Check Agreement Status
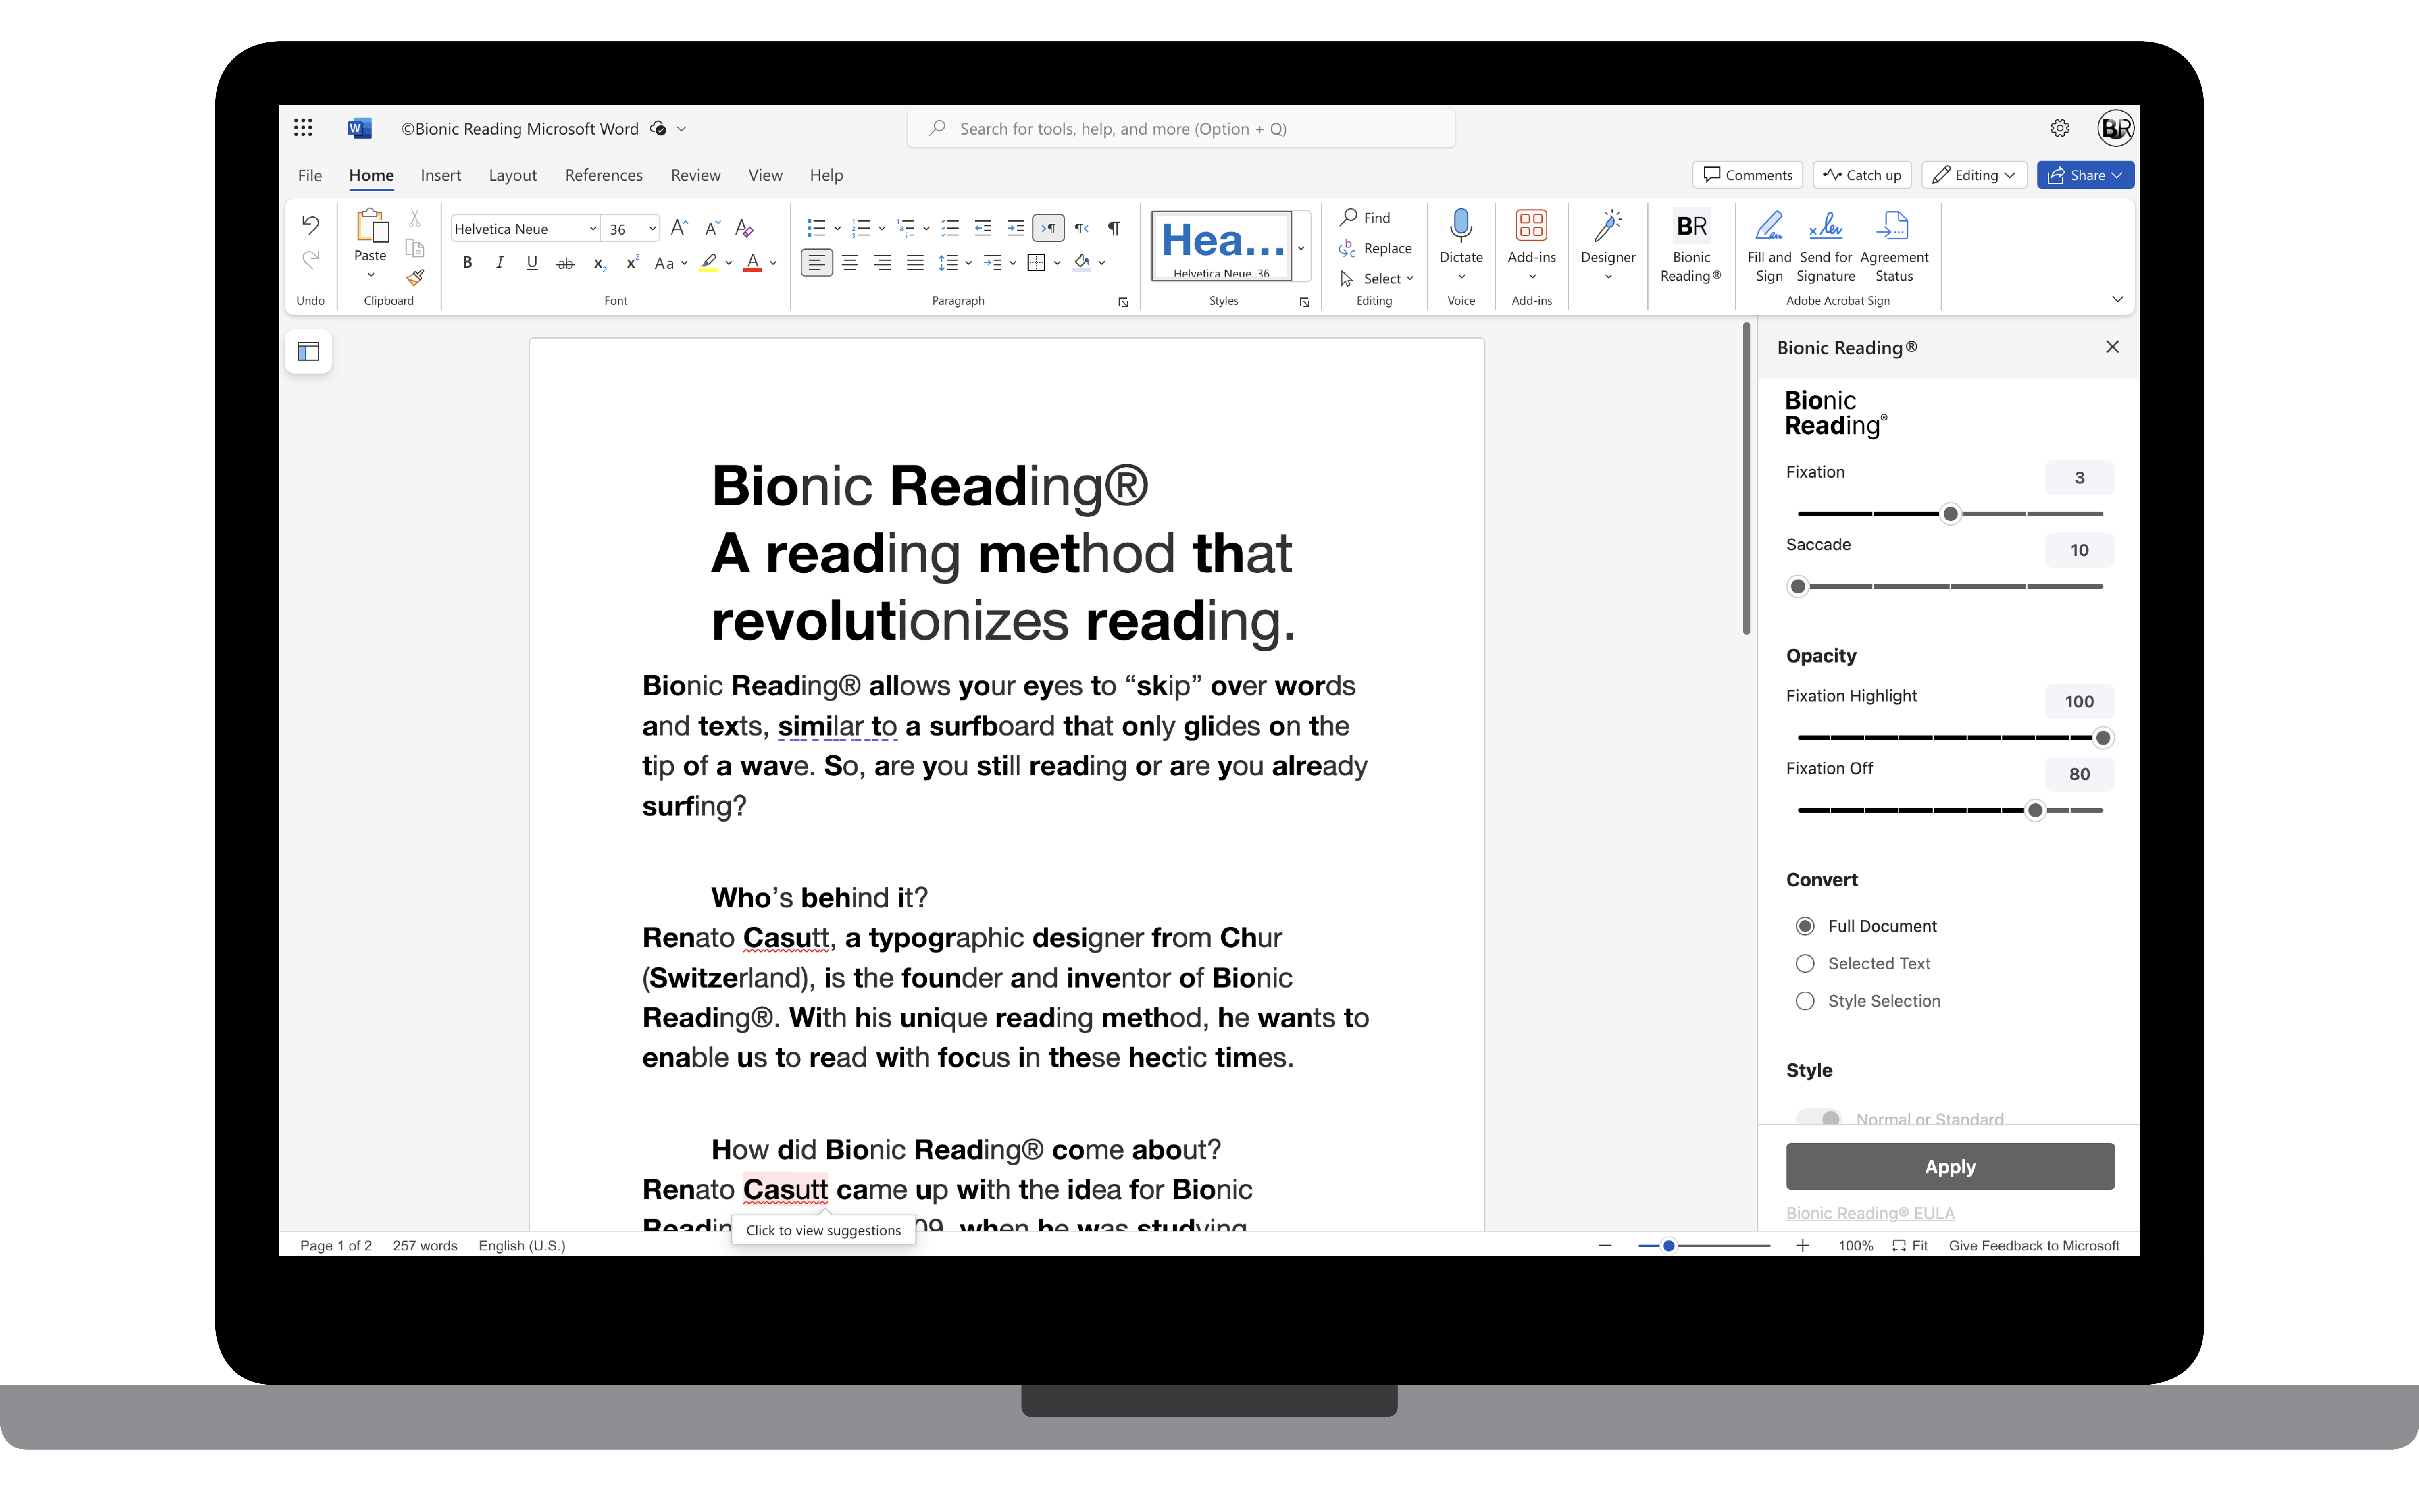Image resolution: width=2419 pixels, height=1512 pixels. click(x=1894, y=246)
